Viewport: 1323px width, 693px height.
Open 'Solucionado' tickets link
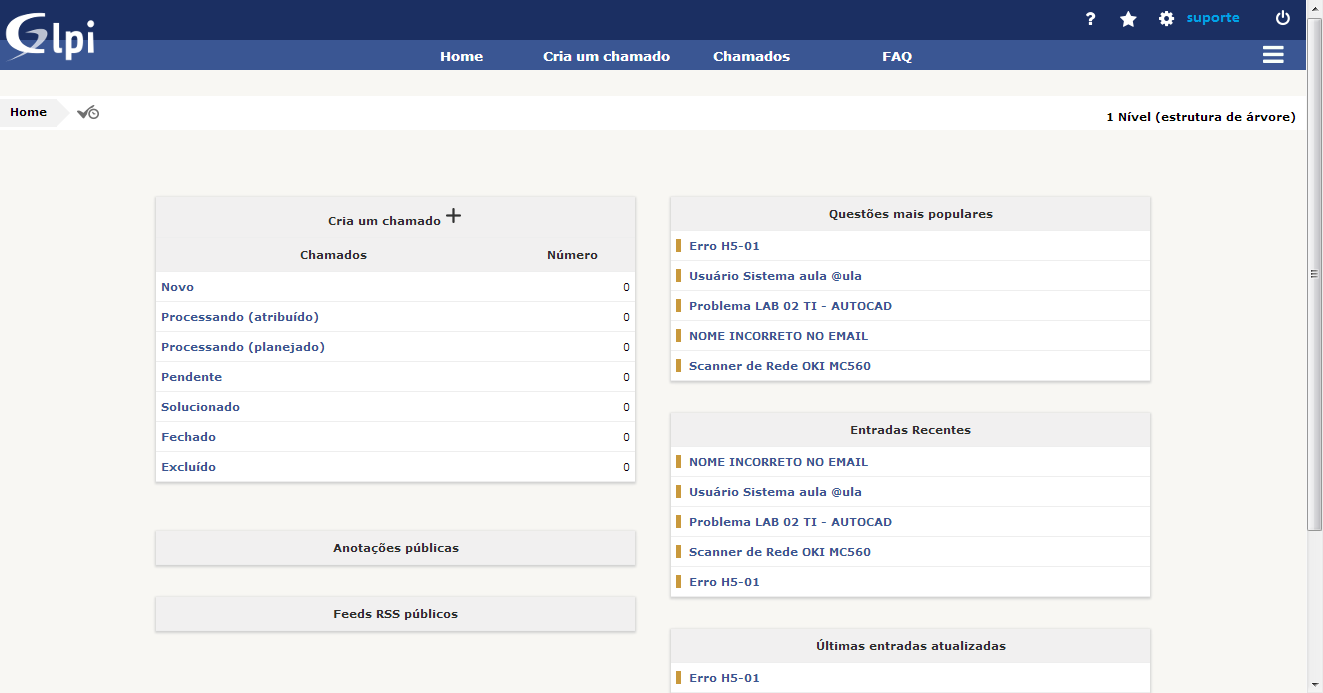(200, 407)
